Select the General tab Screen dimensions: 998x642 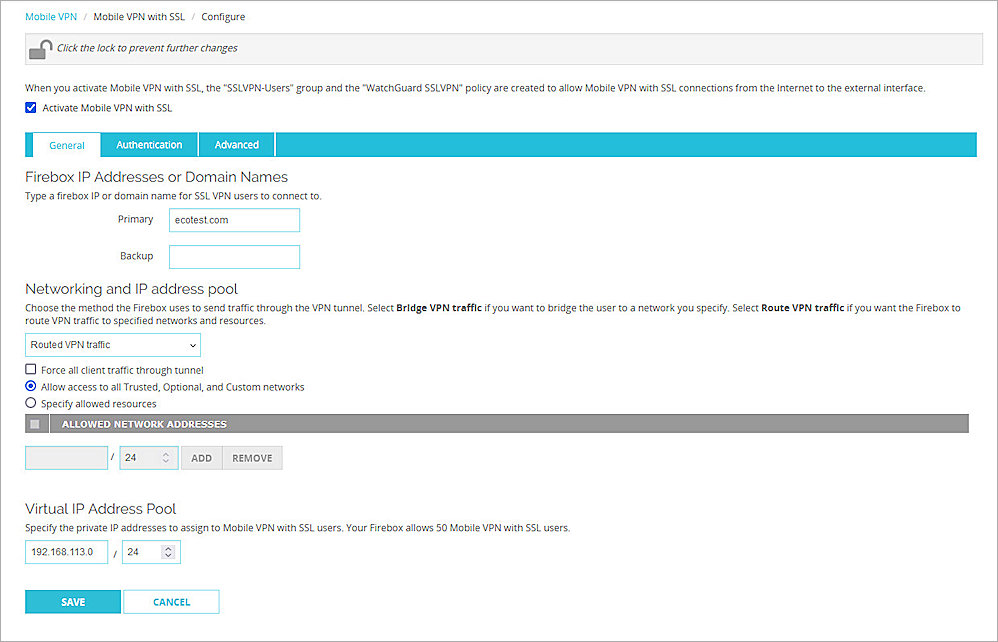66,144
